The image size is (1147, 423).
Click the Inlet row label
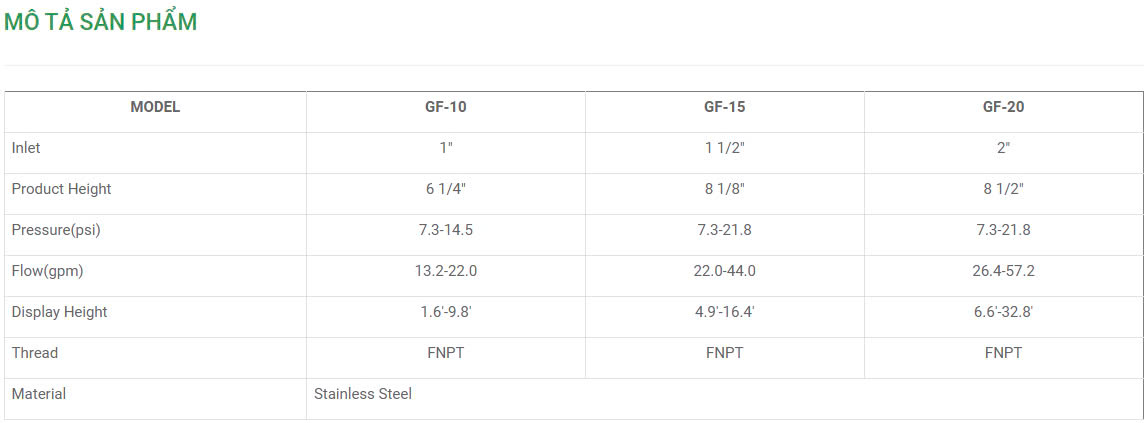click(26, 148)
